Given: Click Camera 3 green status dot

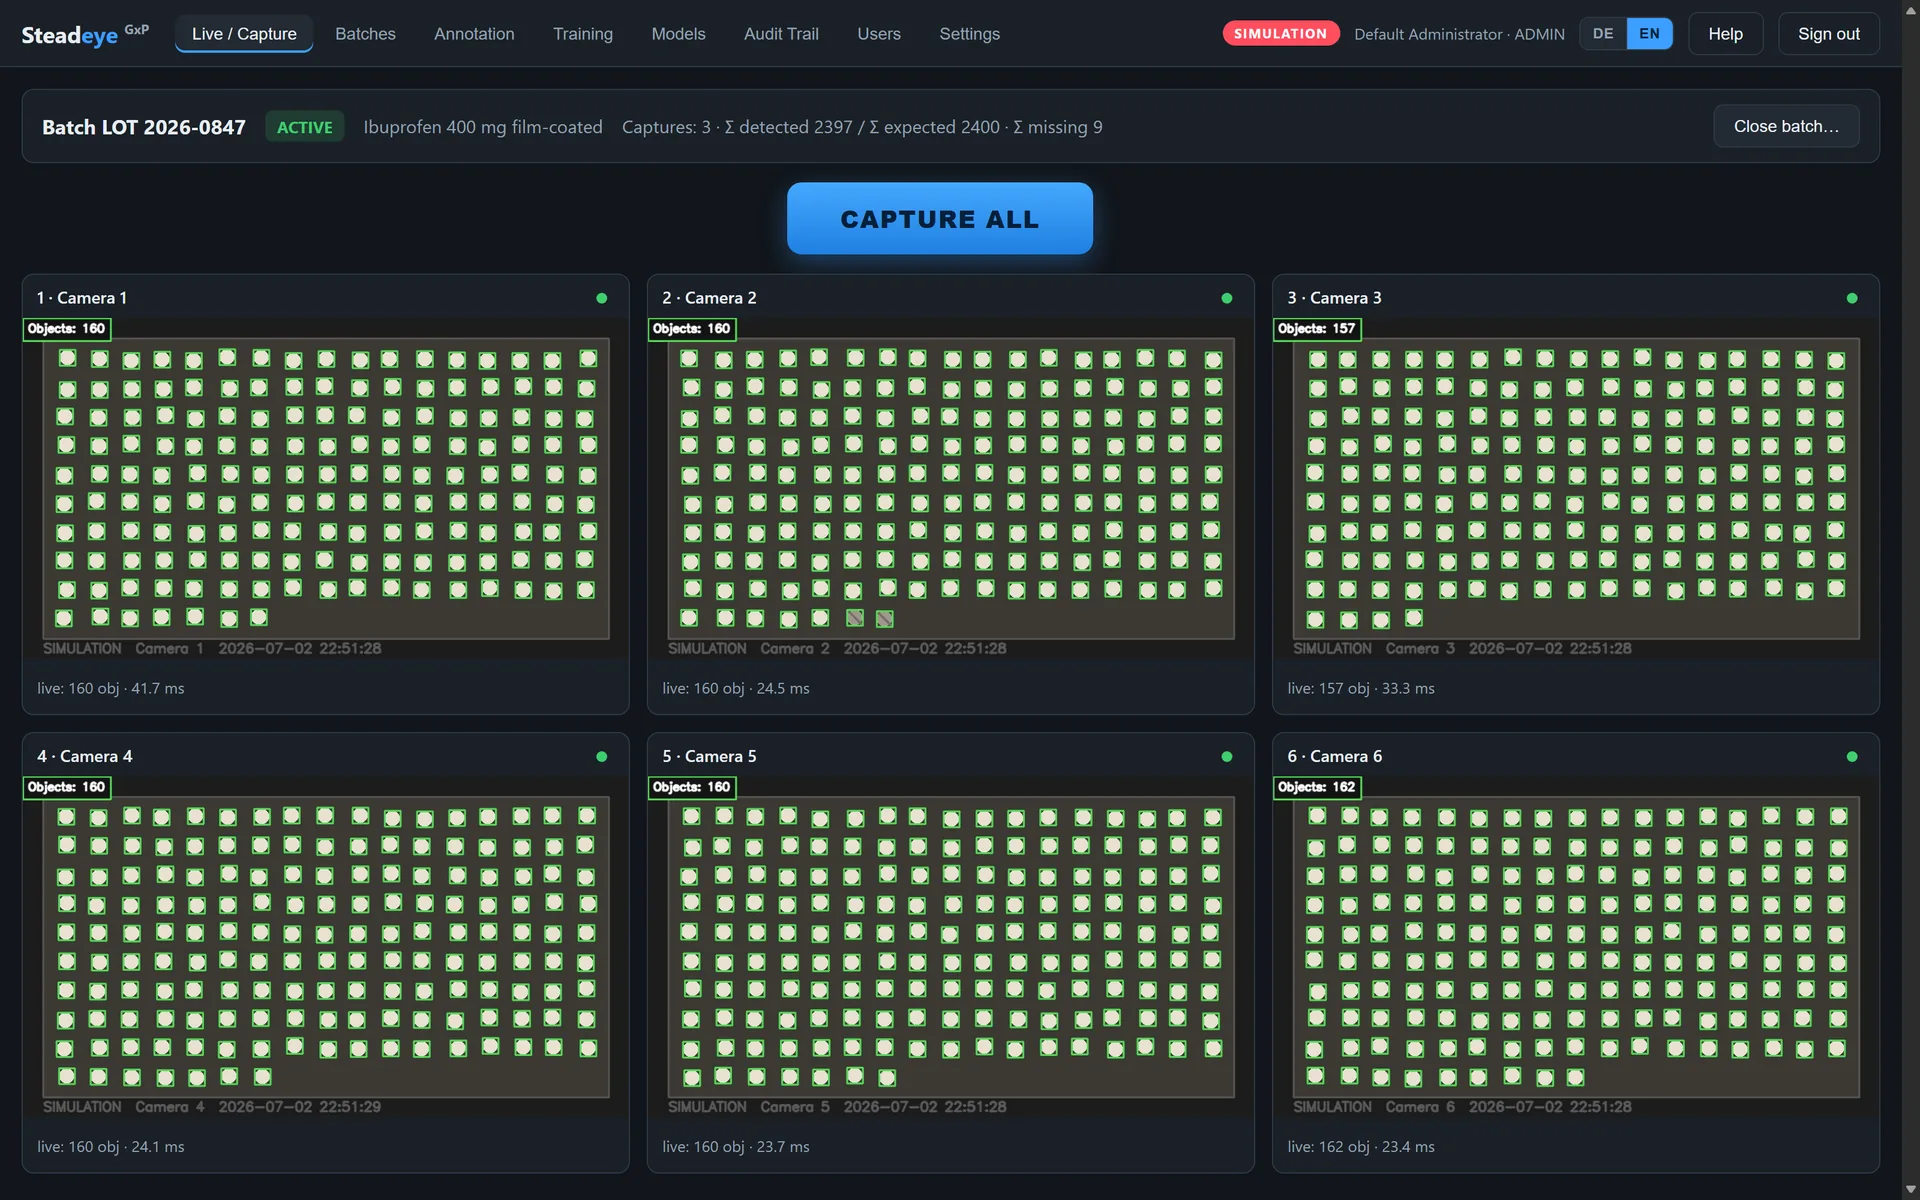Looking at the screenshot, I should point(1851,298).
